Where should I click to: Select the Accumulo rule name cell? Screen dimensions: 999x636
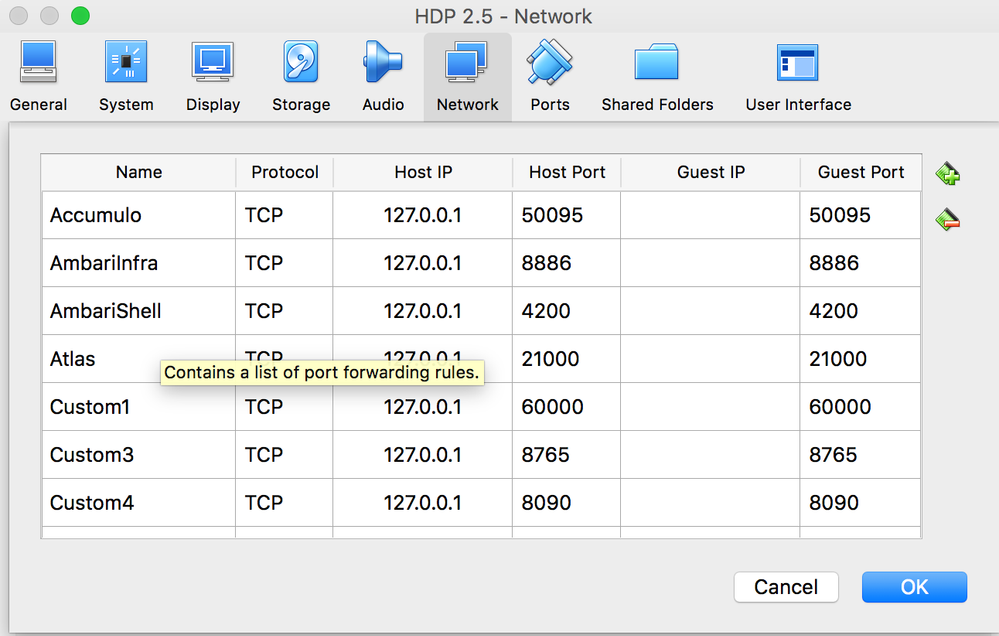pos(139,215)
